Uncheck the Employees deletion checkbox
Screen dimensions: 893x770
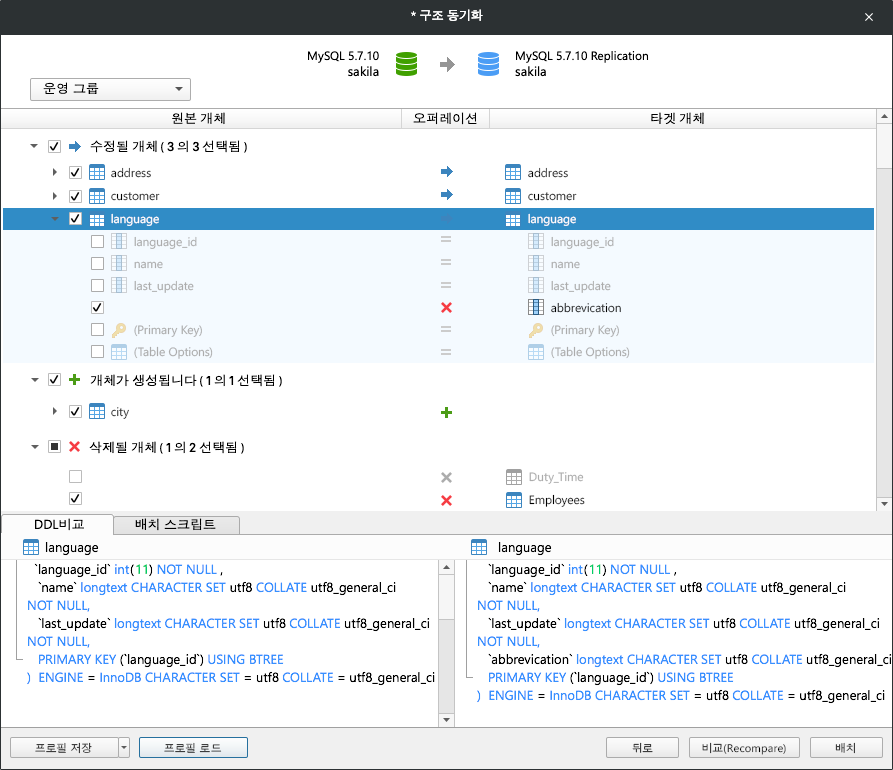point(75,498)
